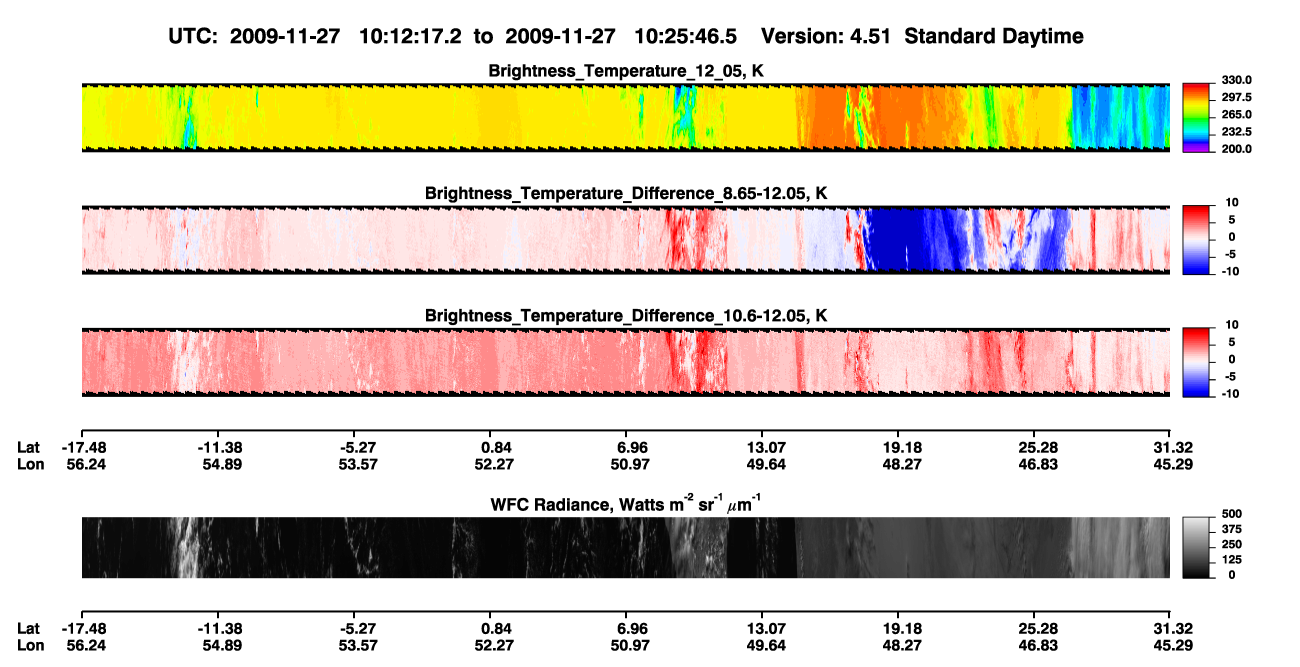Click latitude 0.84 on the axis above WFC Radiance
The image size is (1300, 667).
495,447
